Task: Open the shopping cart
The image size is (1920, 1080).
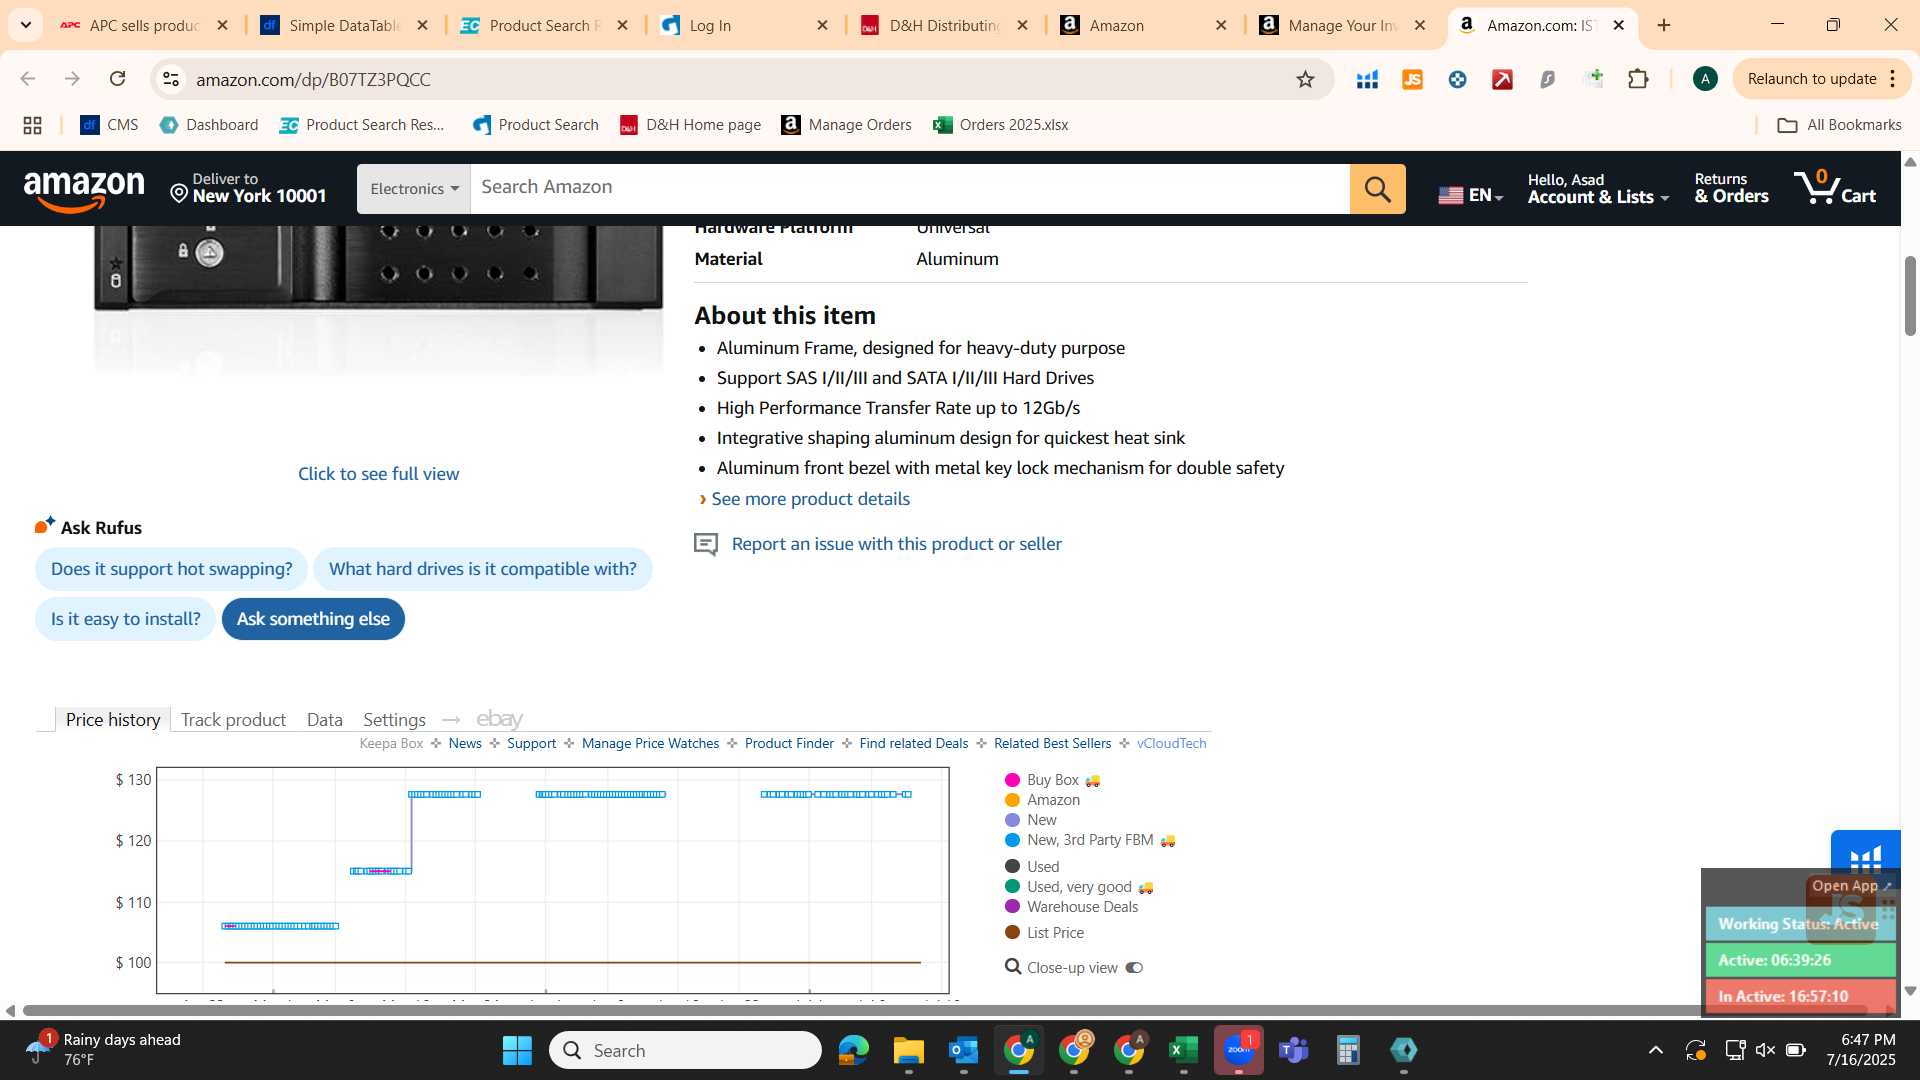Action: click(x=1835, y=188)
